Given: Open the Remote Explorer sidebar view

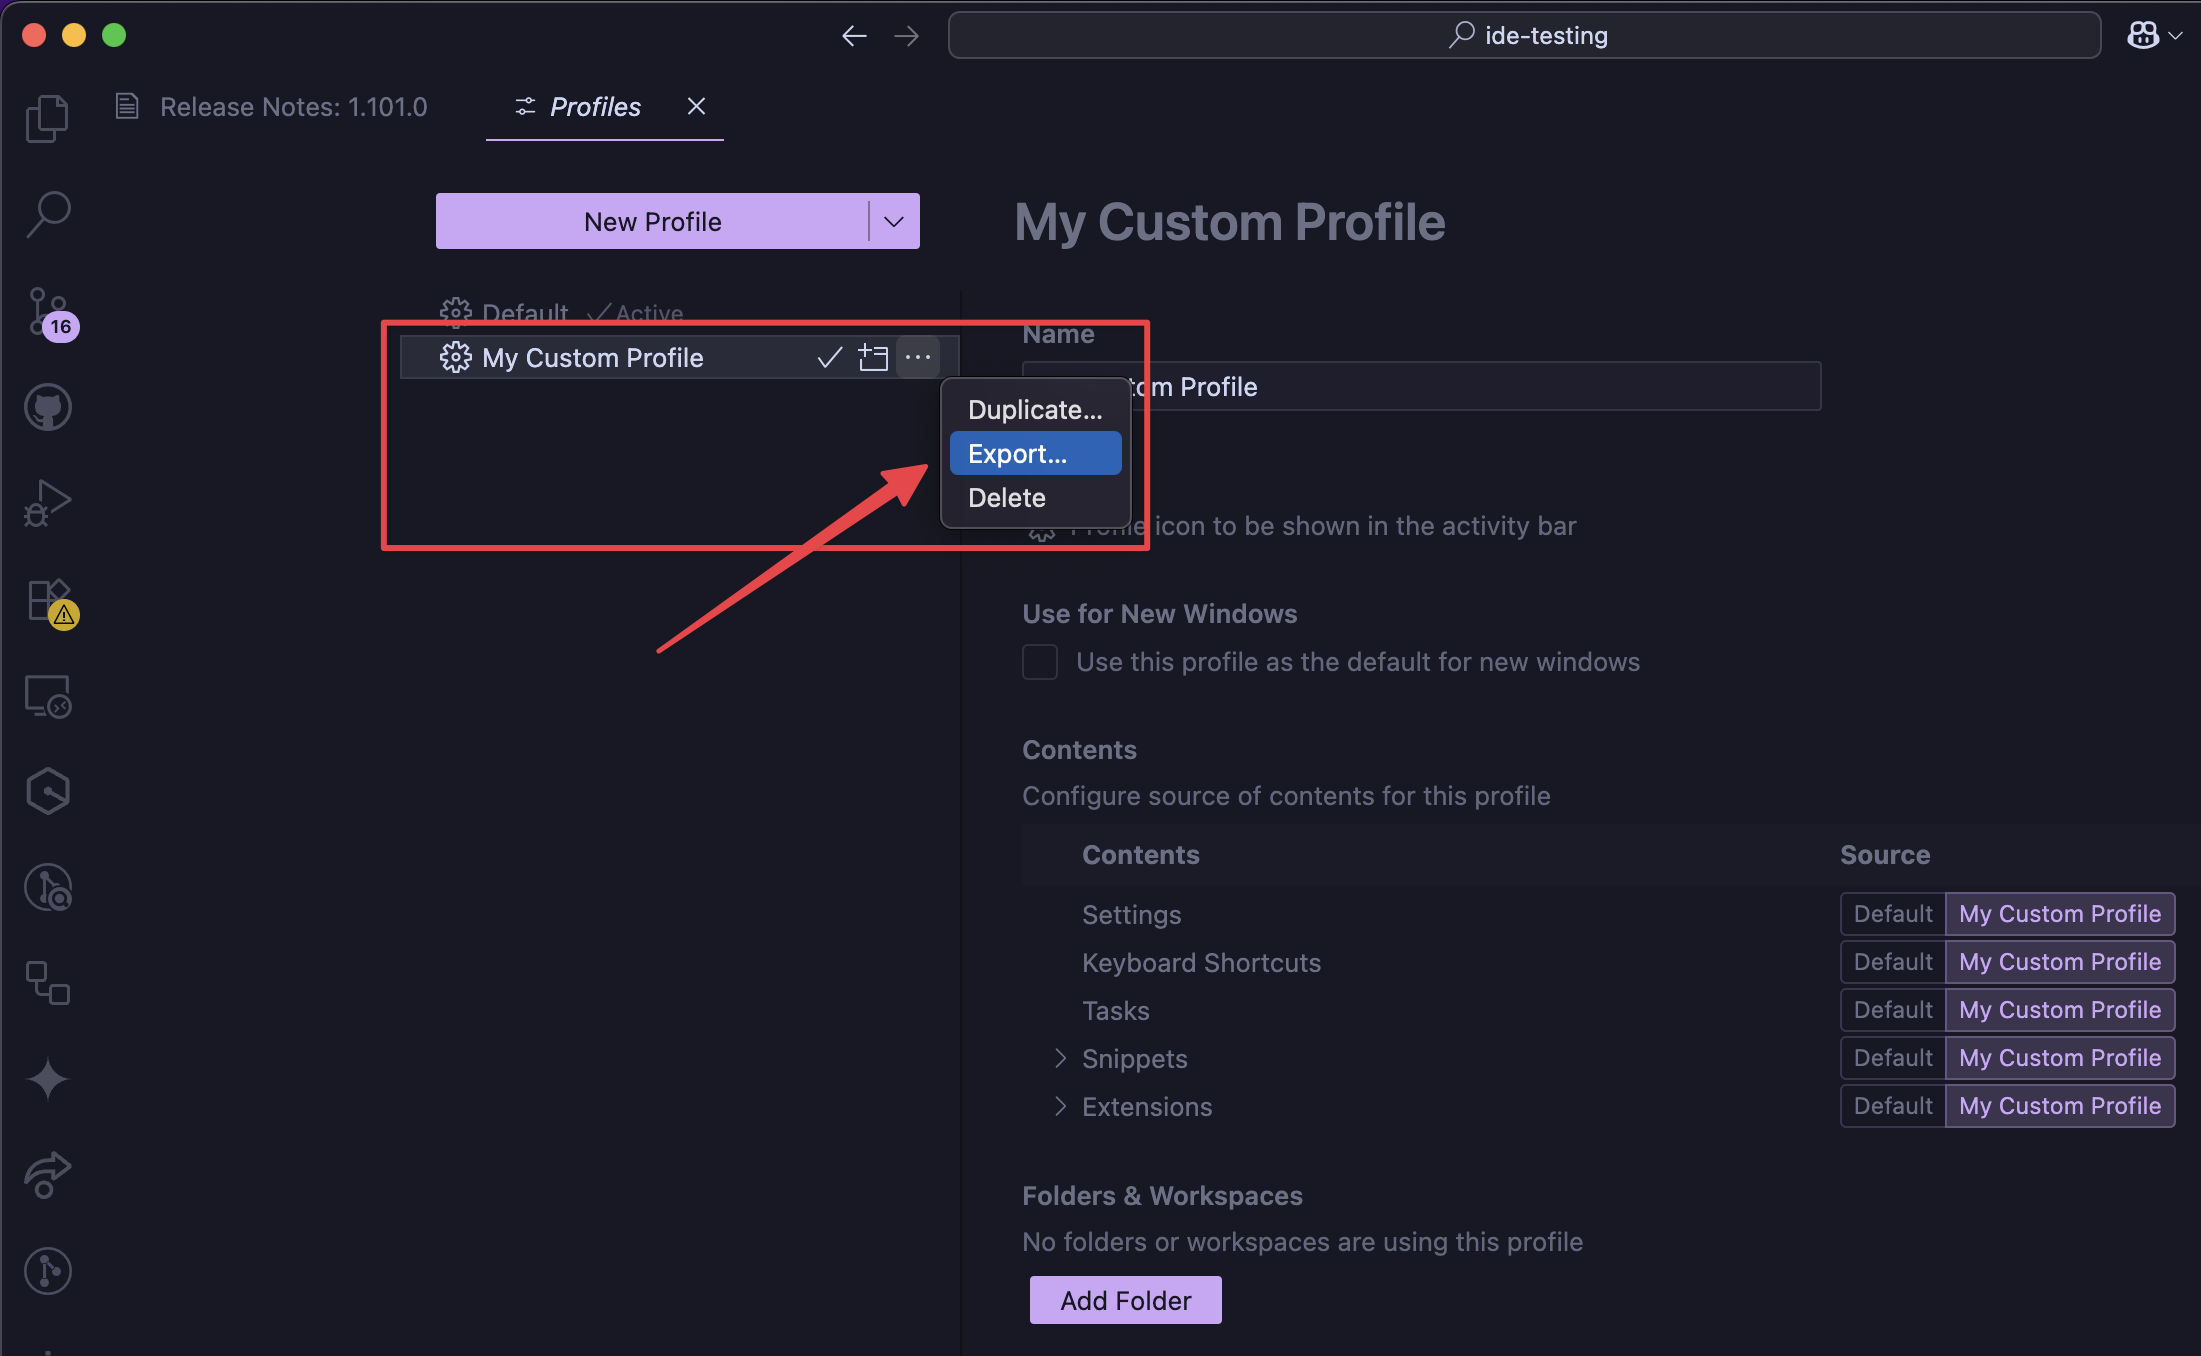Looking at the screenshot, I should pos(47,696).
